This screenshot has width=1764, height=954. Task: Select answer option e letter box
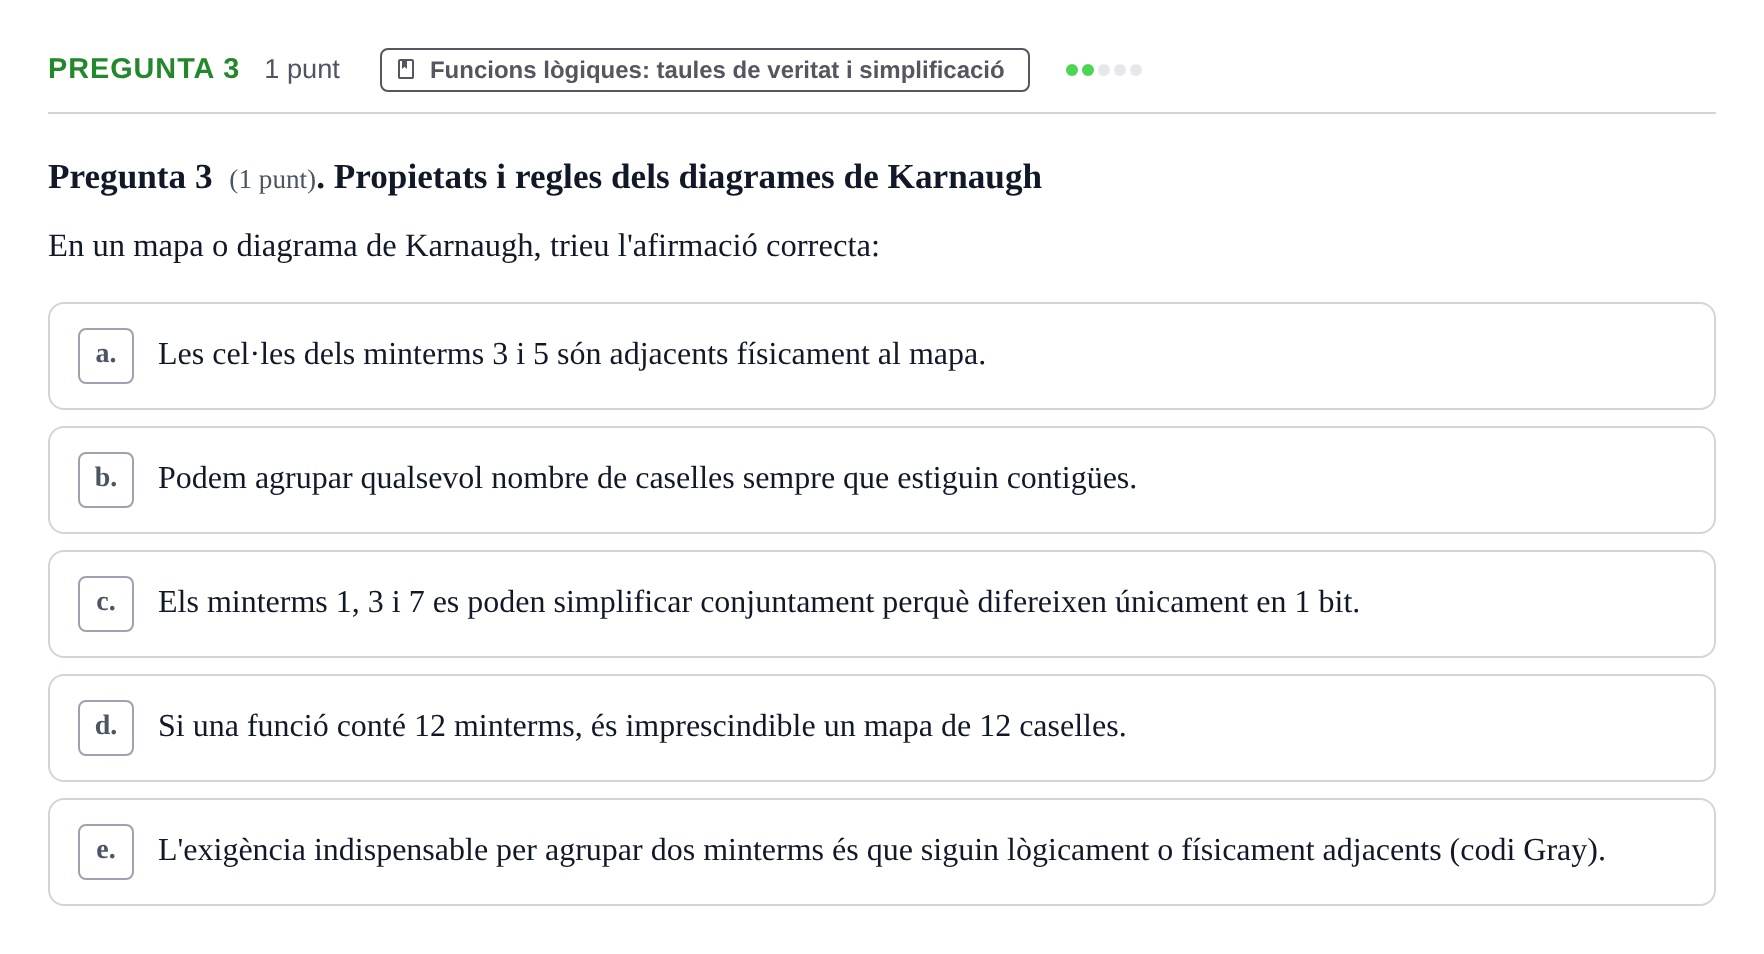tap(106, 852)
